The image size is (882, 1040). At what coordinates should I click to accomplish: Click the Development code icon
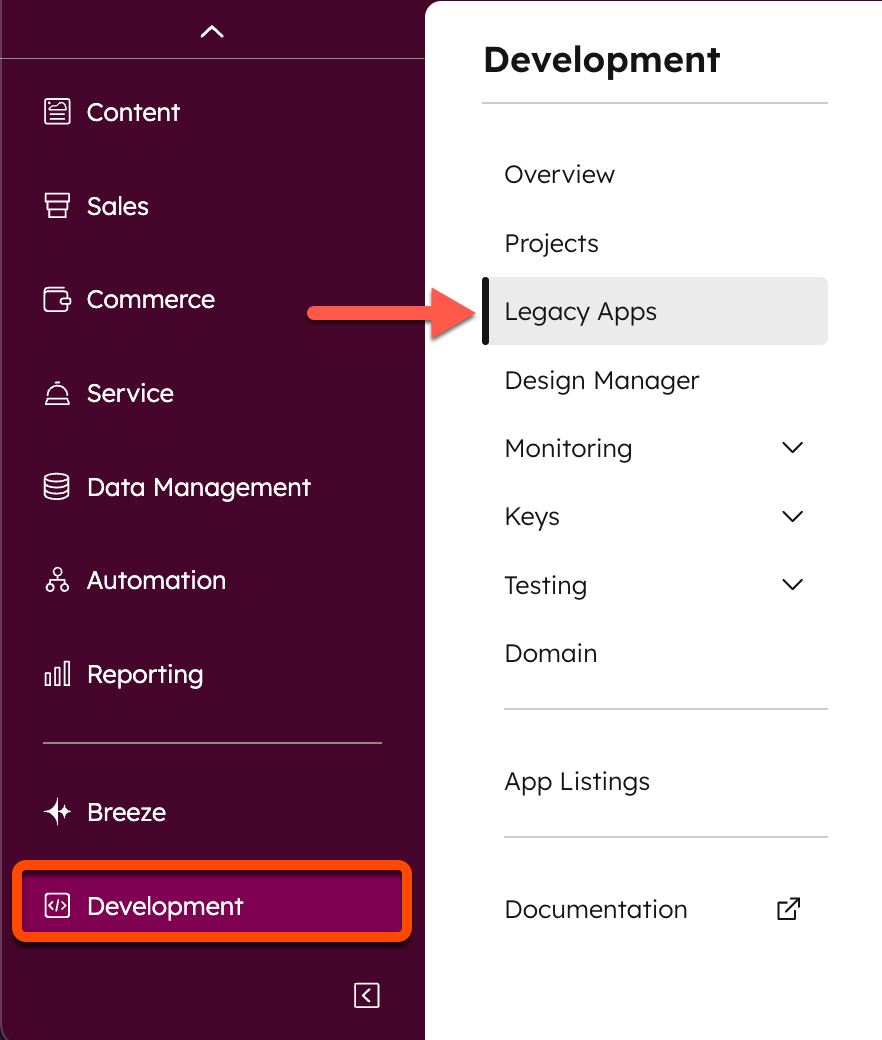[x=58, y=906]
